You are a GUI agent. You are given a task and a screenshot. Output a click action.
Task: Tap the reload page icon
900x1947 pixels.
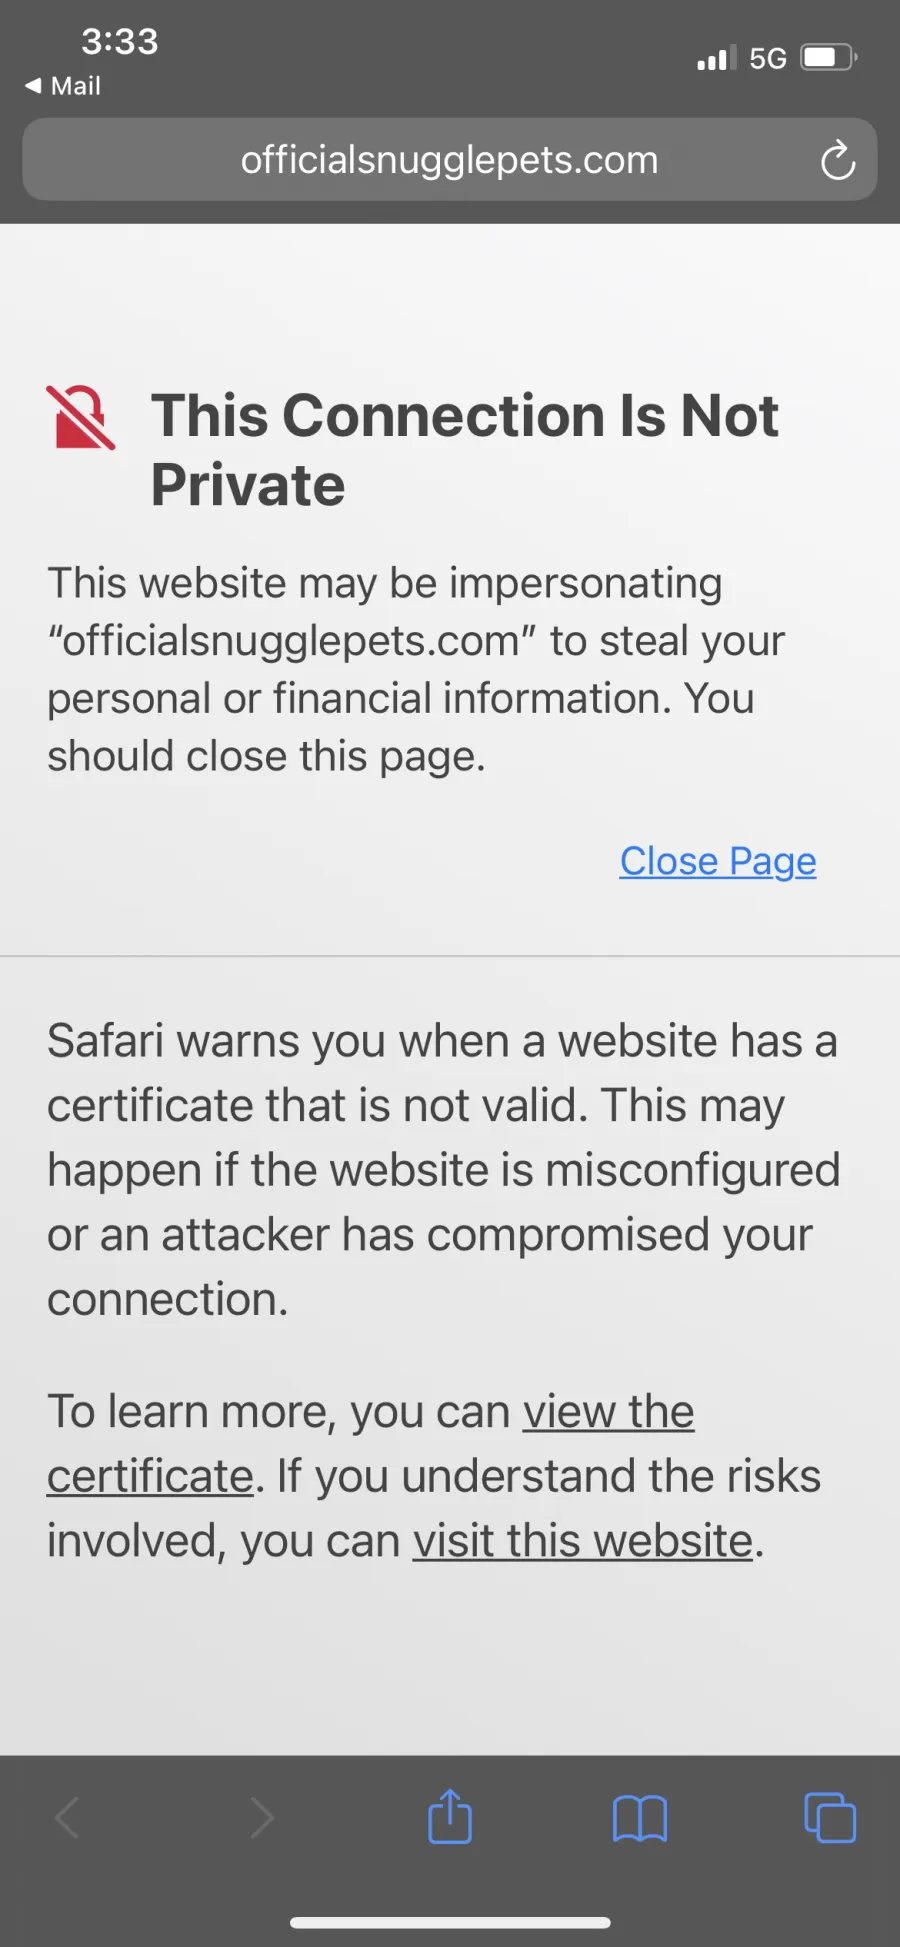pyautogui.click(x=838, y=160)
